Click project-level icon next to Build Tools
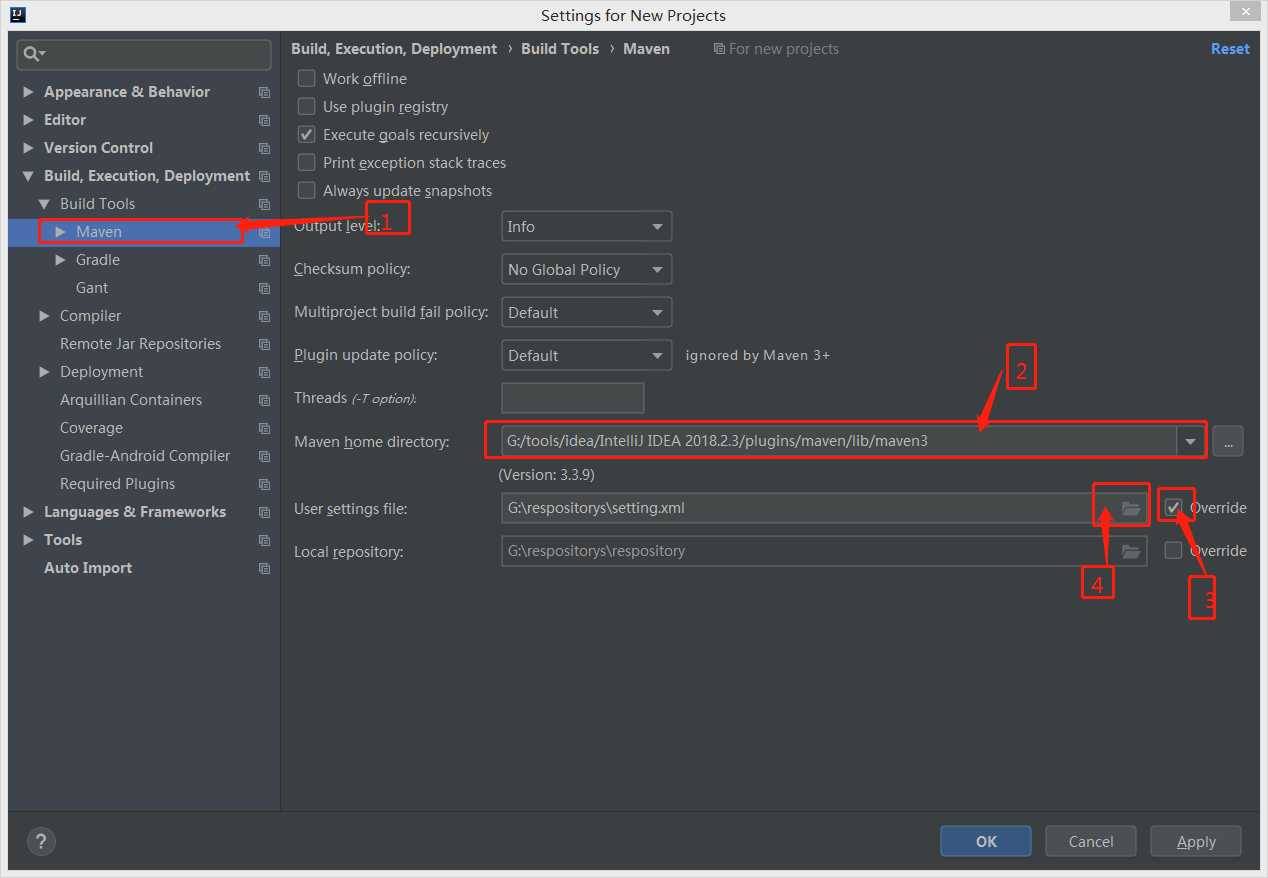The image size is (1268, 878). (264, 204)
